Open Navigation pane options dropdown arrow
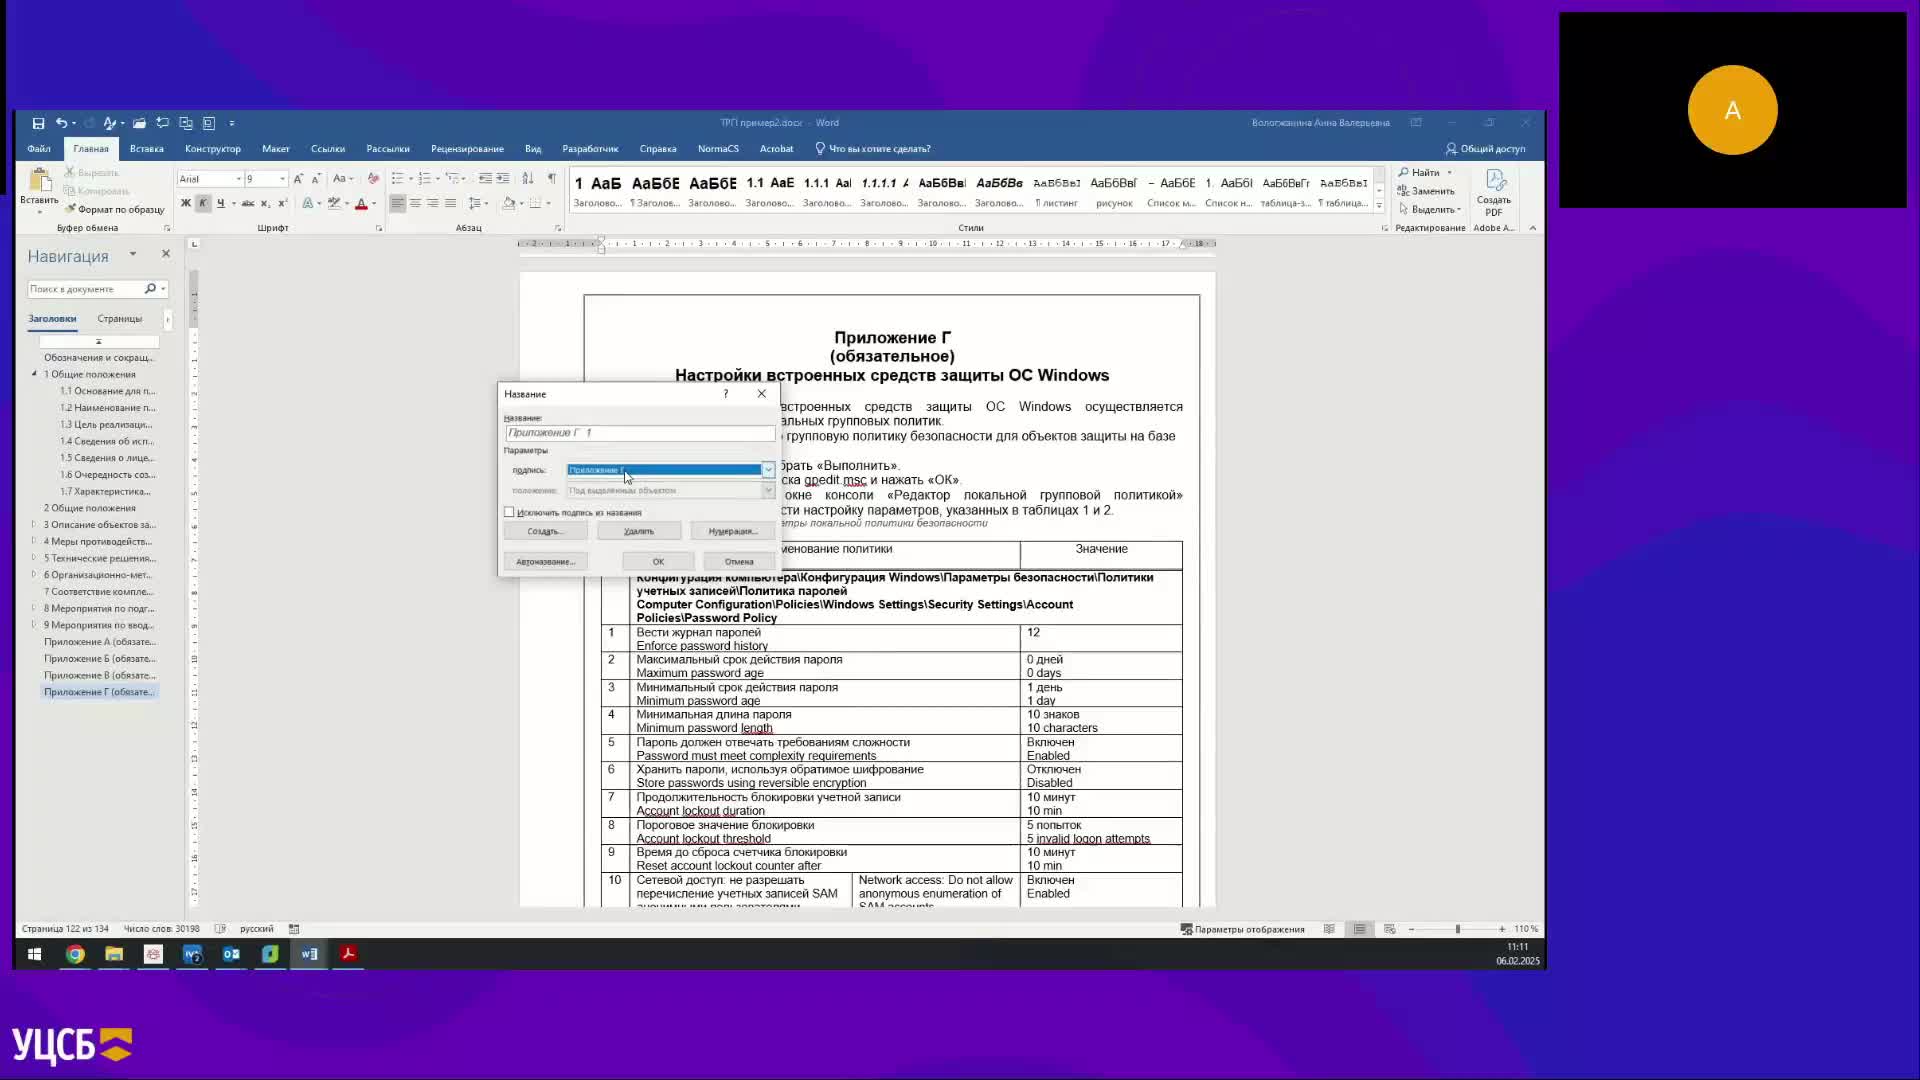Screen dimensions: 1920x1080 [132, 254]
